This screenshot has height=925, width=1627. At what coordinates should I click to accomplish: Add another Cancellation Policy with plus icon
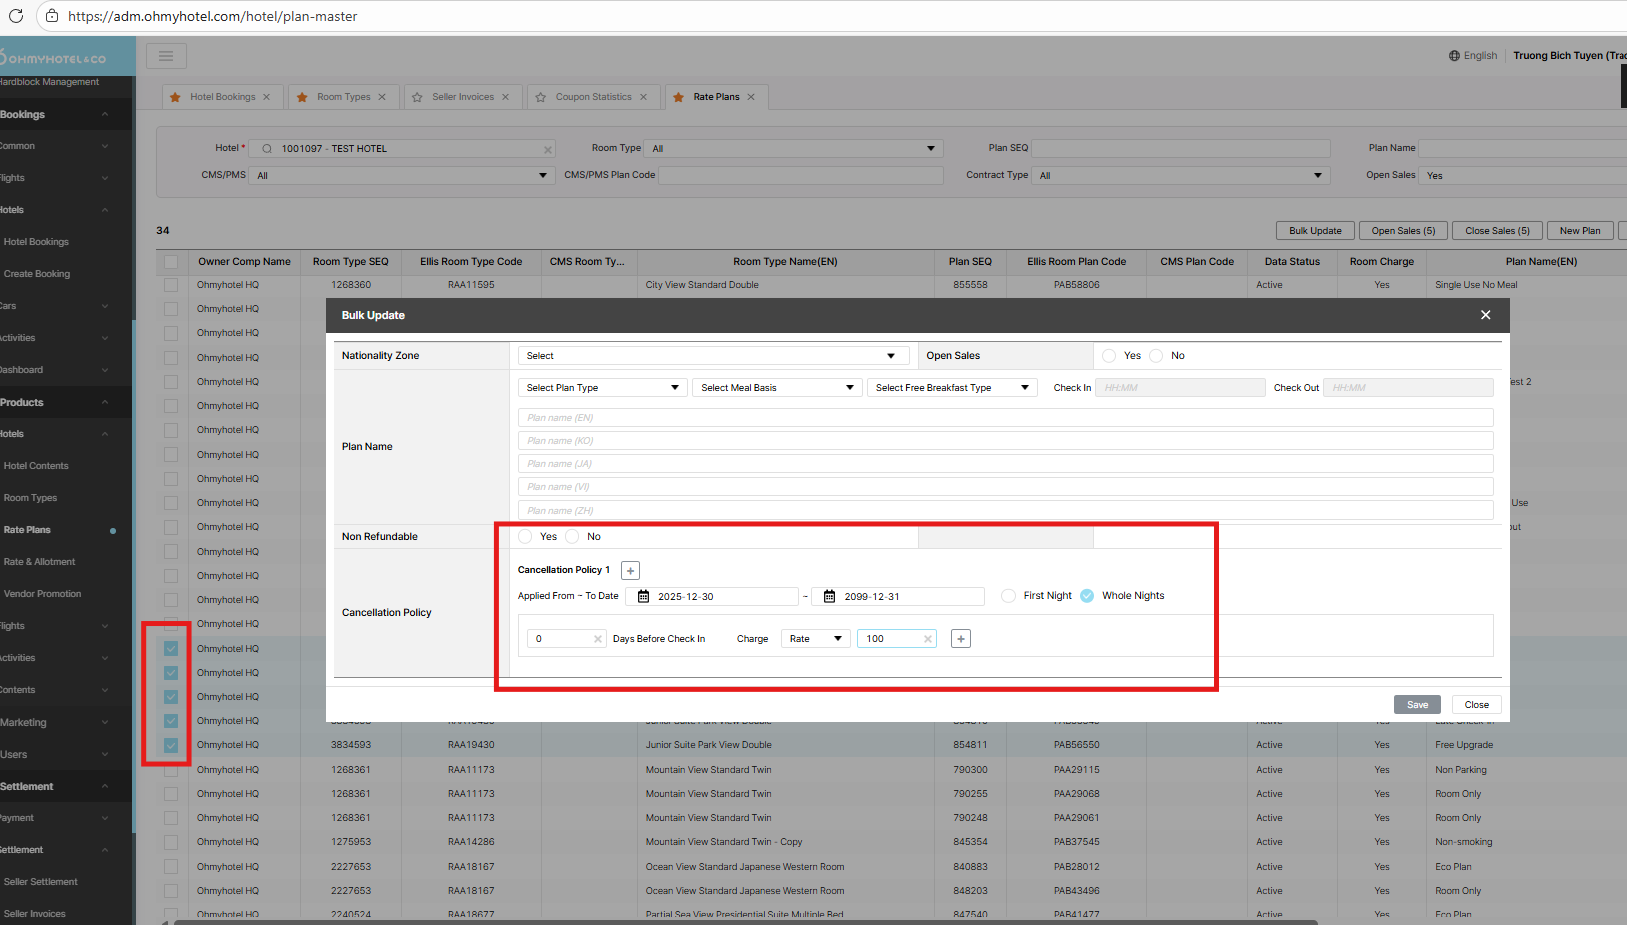[630, 571]
